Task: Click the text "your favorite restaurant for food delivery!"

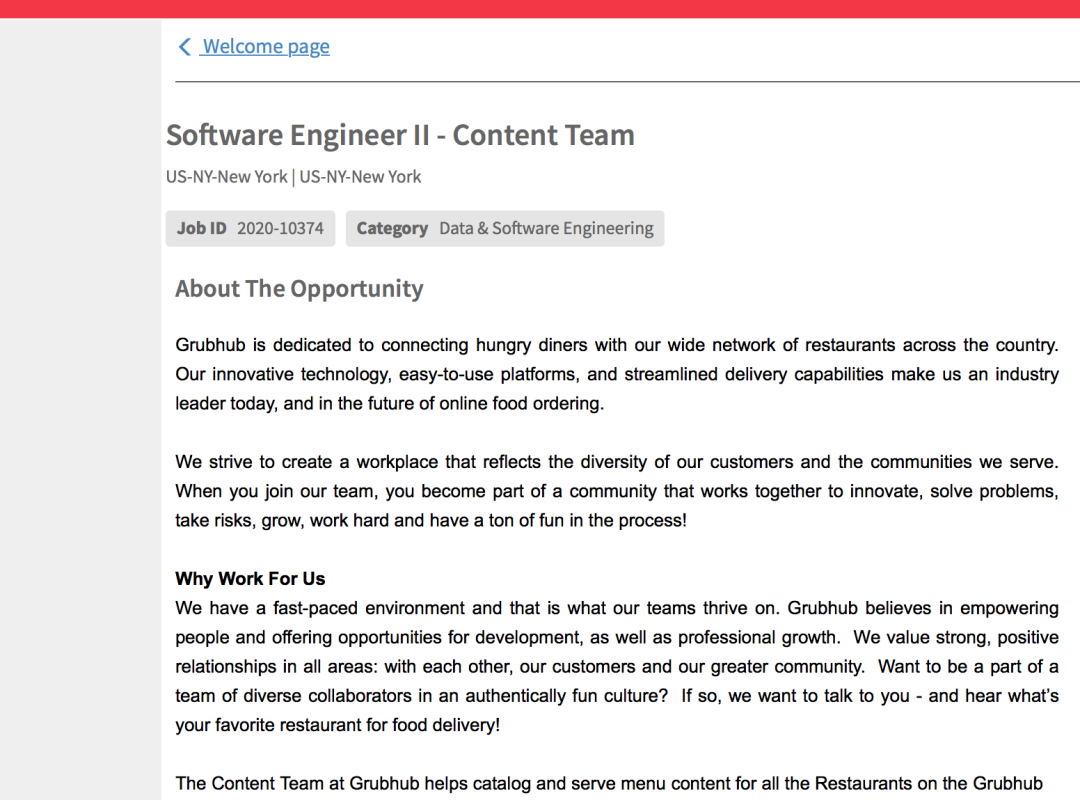Action: point(337,725)
